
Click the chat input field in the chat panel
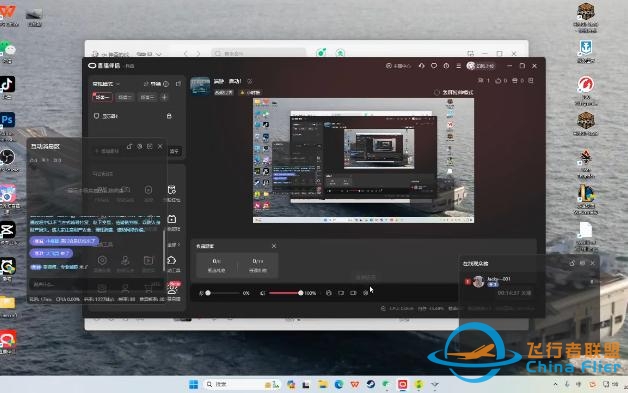[95, 285]
